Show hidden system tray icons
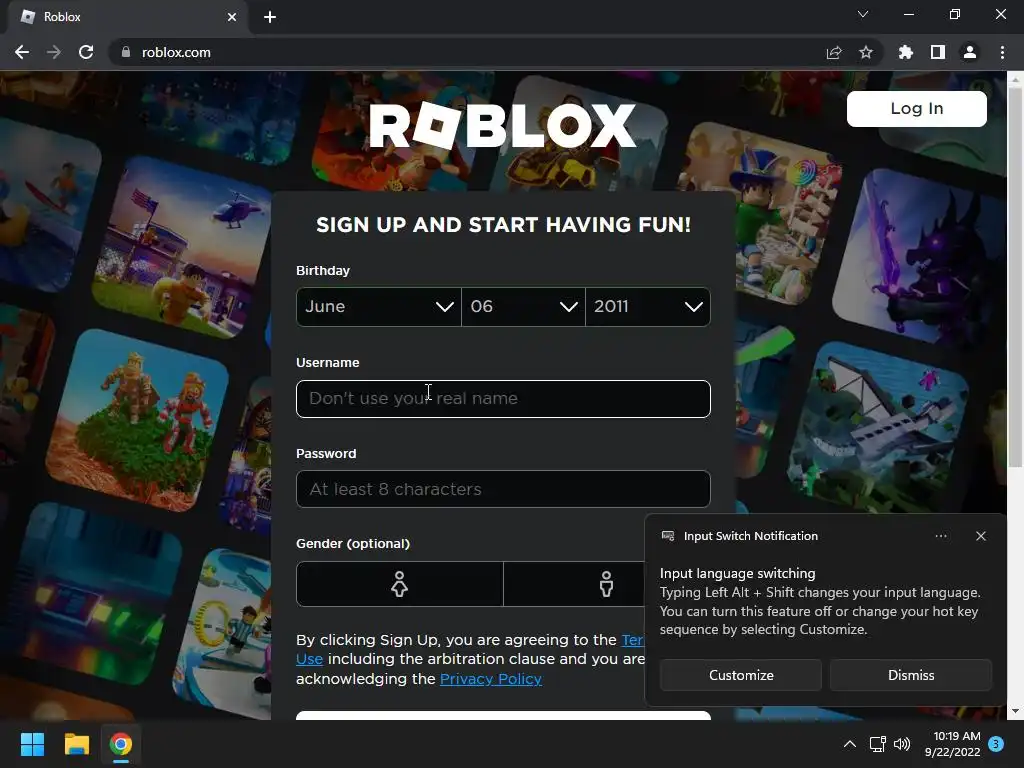Image resolution: width=1024 pixels, height=768 pixels. (x=850, y=744)
